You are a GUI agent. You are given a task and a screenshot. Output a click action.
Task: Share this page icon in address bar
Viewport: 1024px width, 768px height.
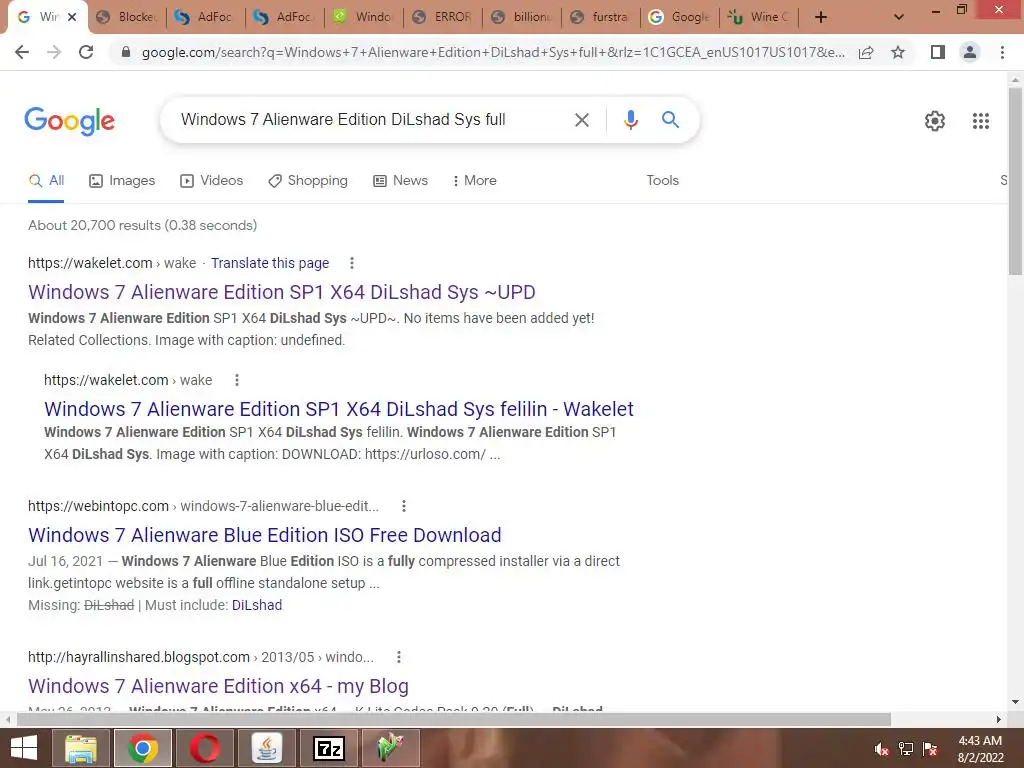tap(866, 52)
